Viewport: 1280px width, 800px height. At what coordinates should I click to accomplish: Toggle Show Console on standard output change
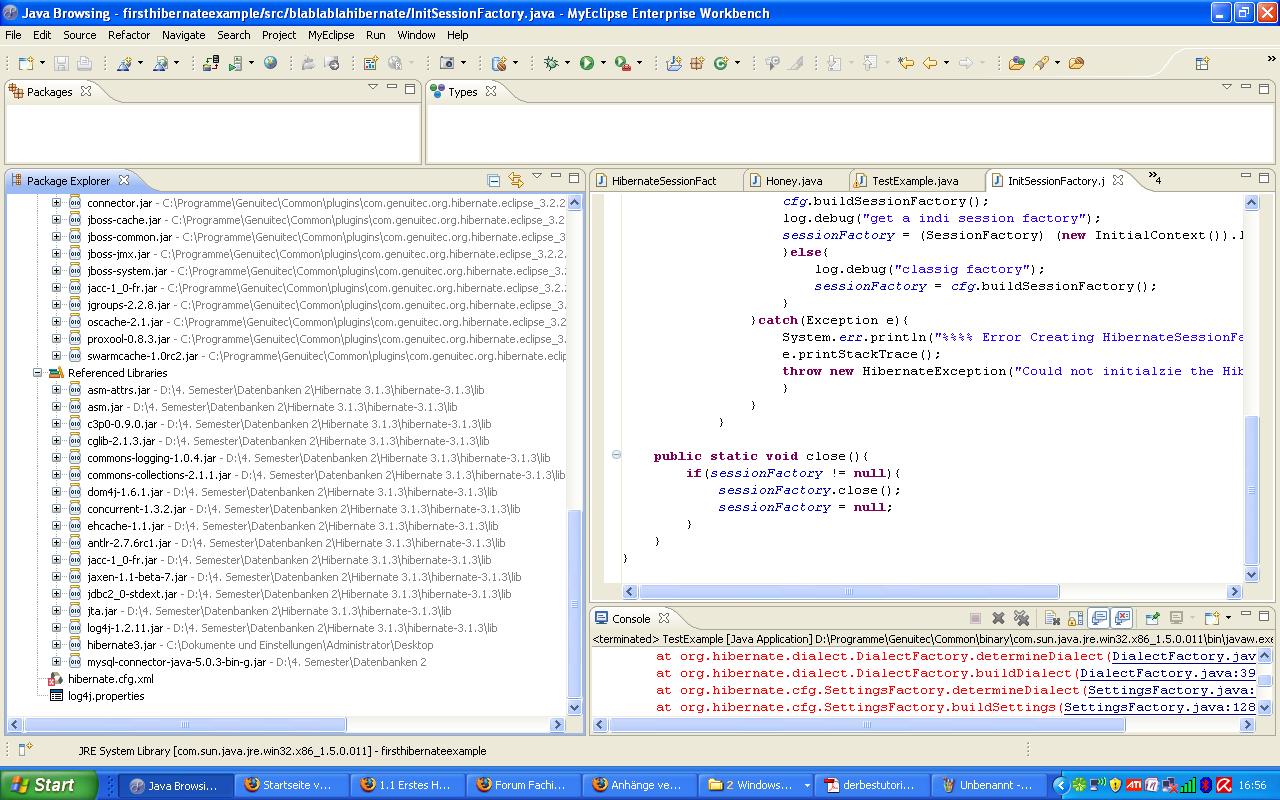(1099, 619)
